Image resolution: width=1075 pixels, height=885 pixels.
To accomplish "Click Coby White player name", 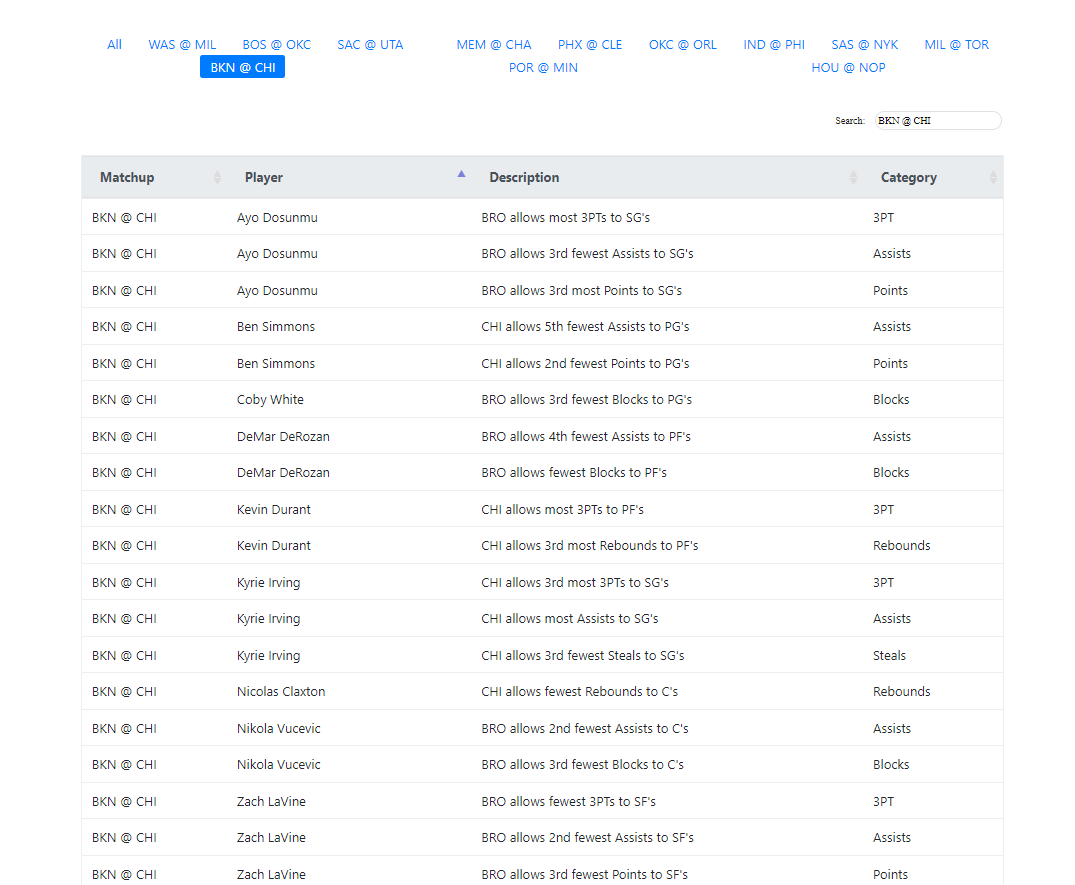I will coord(270,400).
